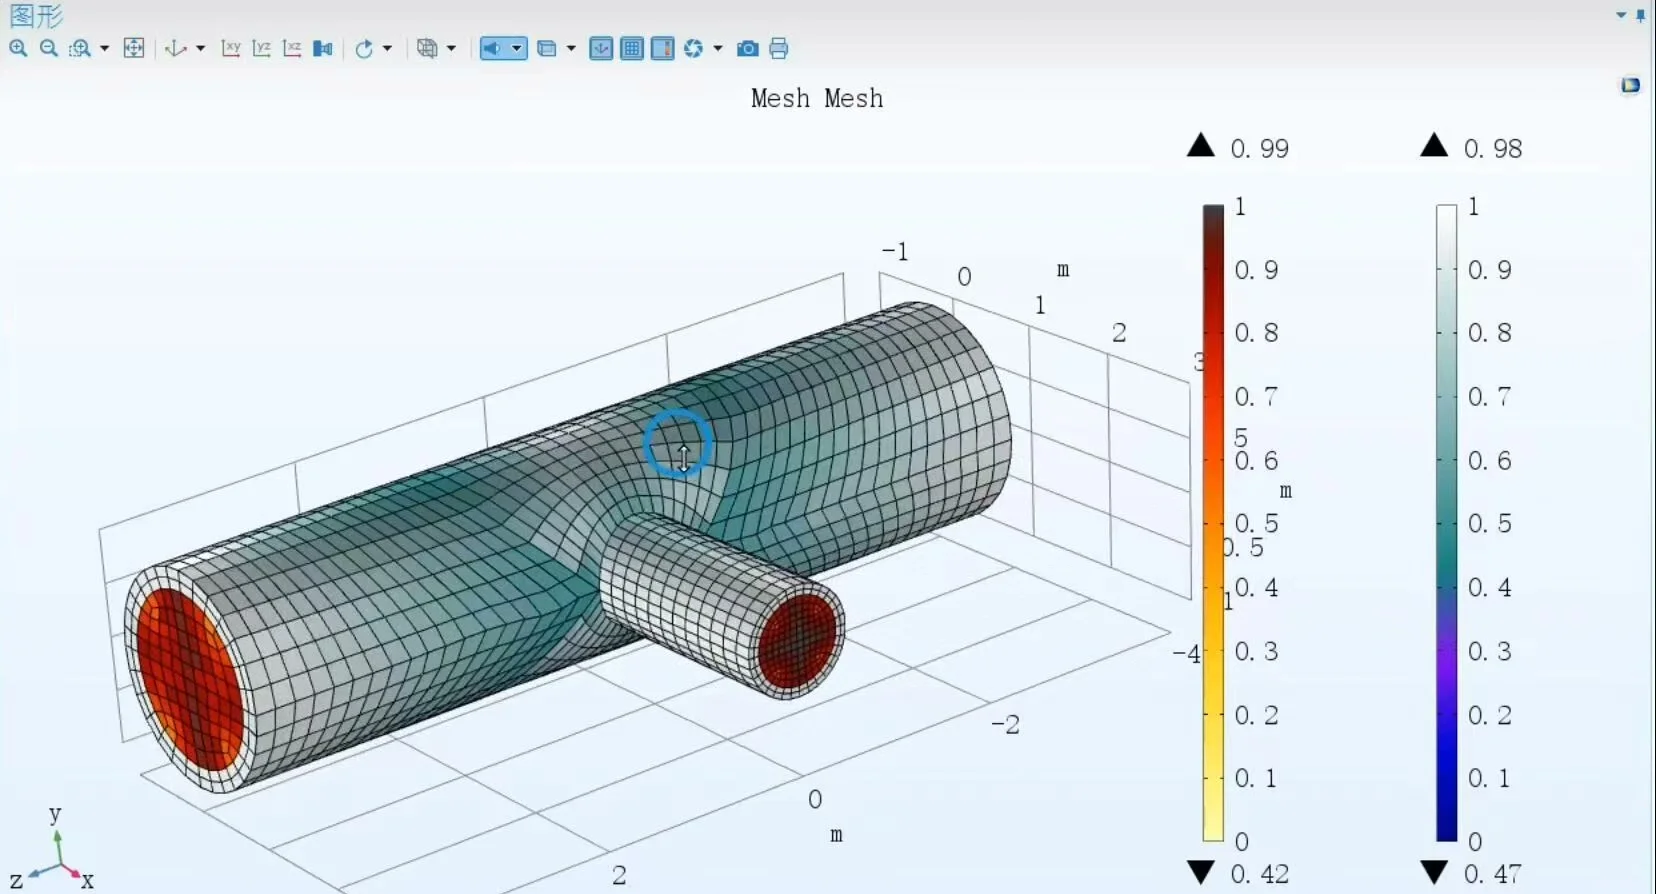Click the Zoom Out magnifier icon
The height and width of the screenshot is (894, 1656).
pos(48,48)
